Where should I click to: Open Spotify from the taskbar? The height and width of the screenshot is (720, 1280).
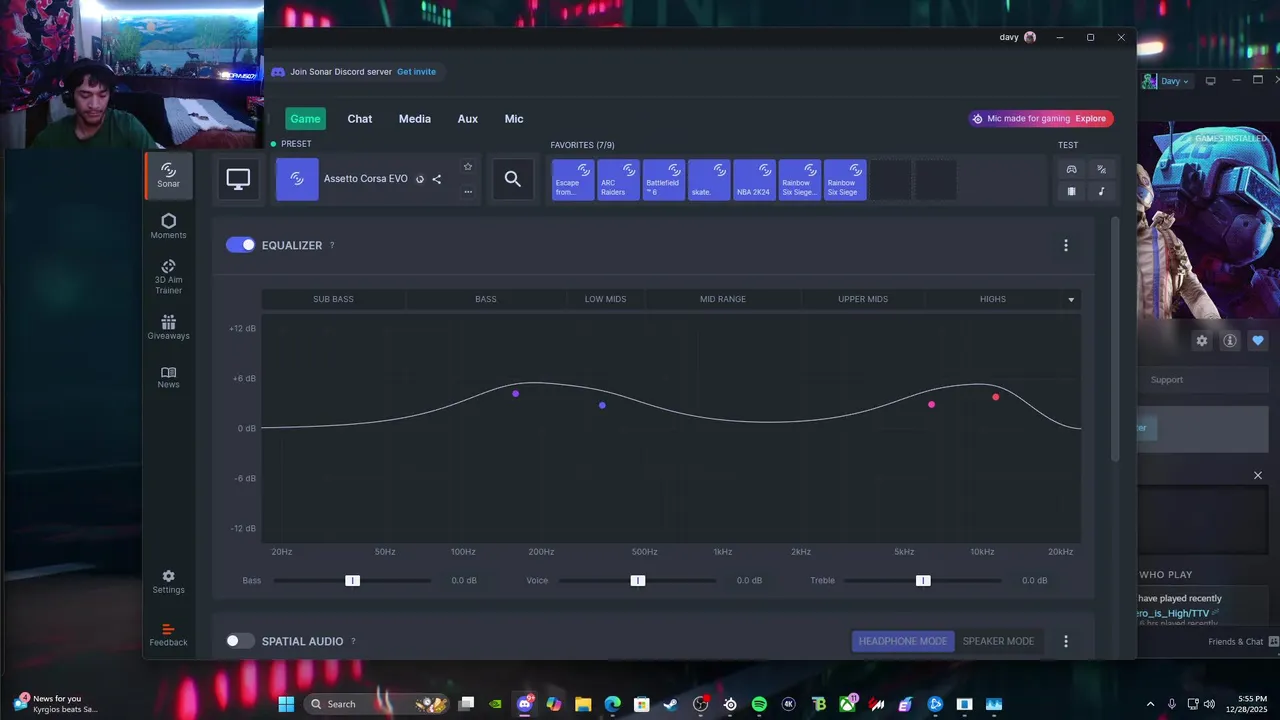point(759,704)
